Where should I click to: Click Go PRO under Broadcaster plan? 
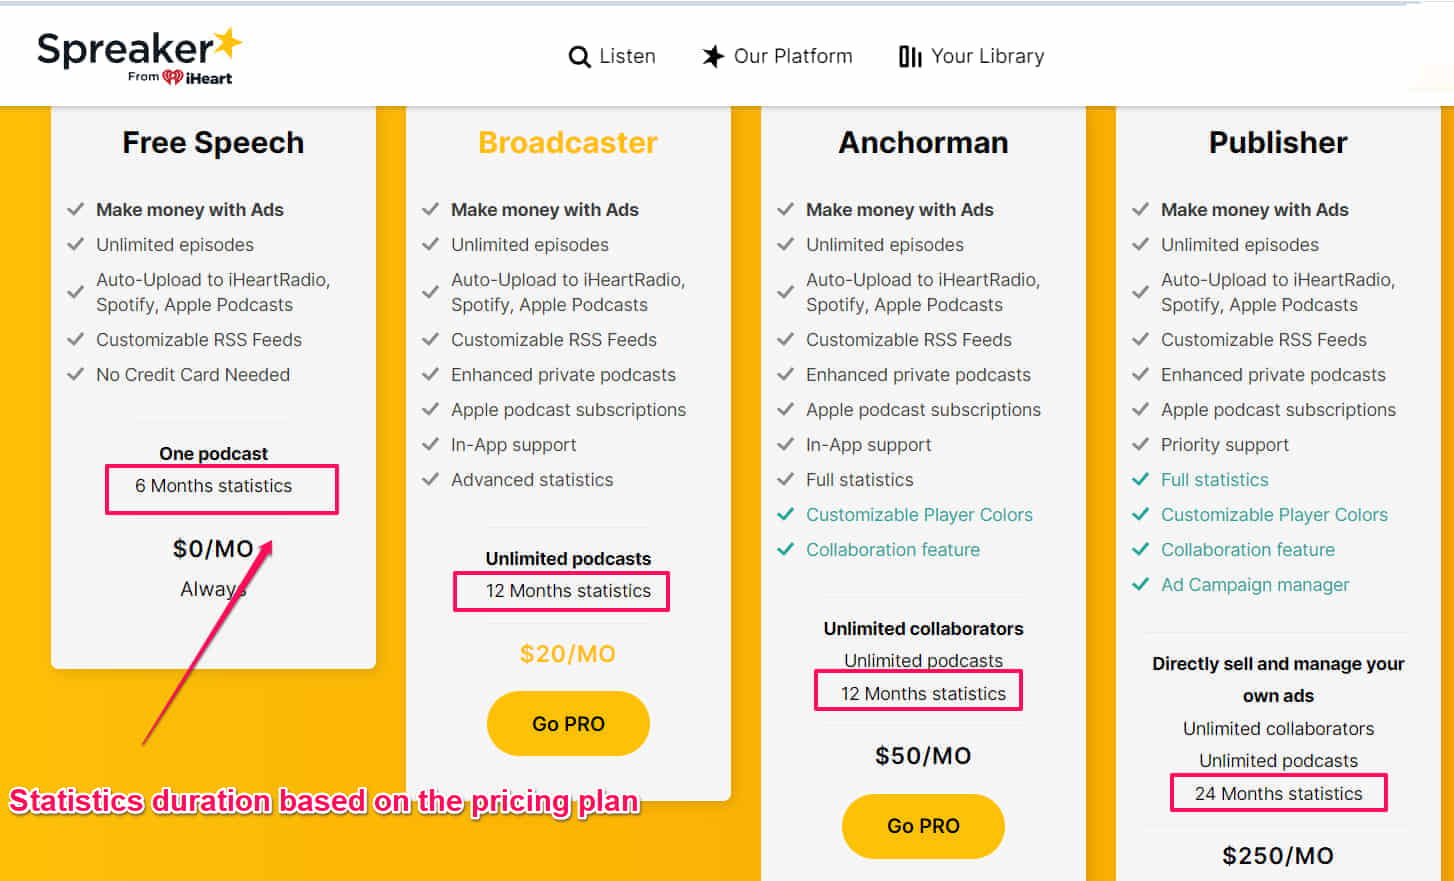[568, 723]
